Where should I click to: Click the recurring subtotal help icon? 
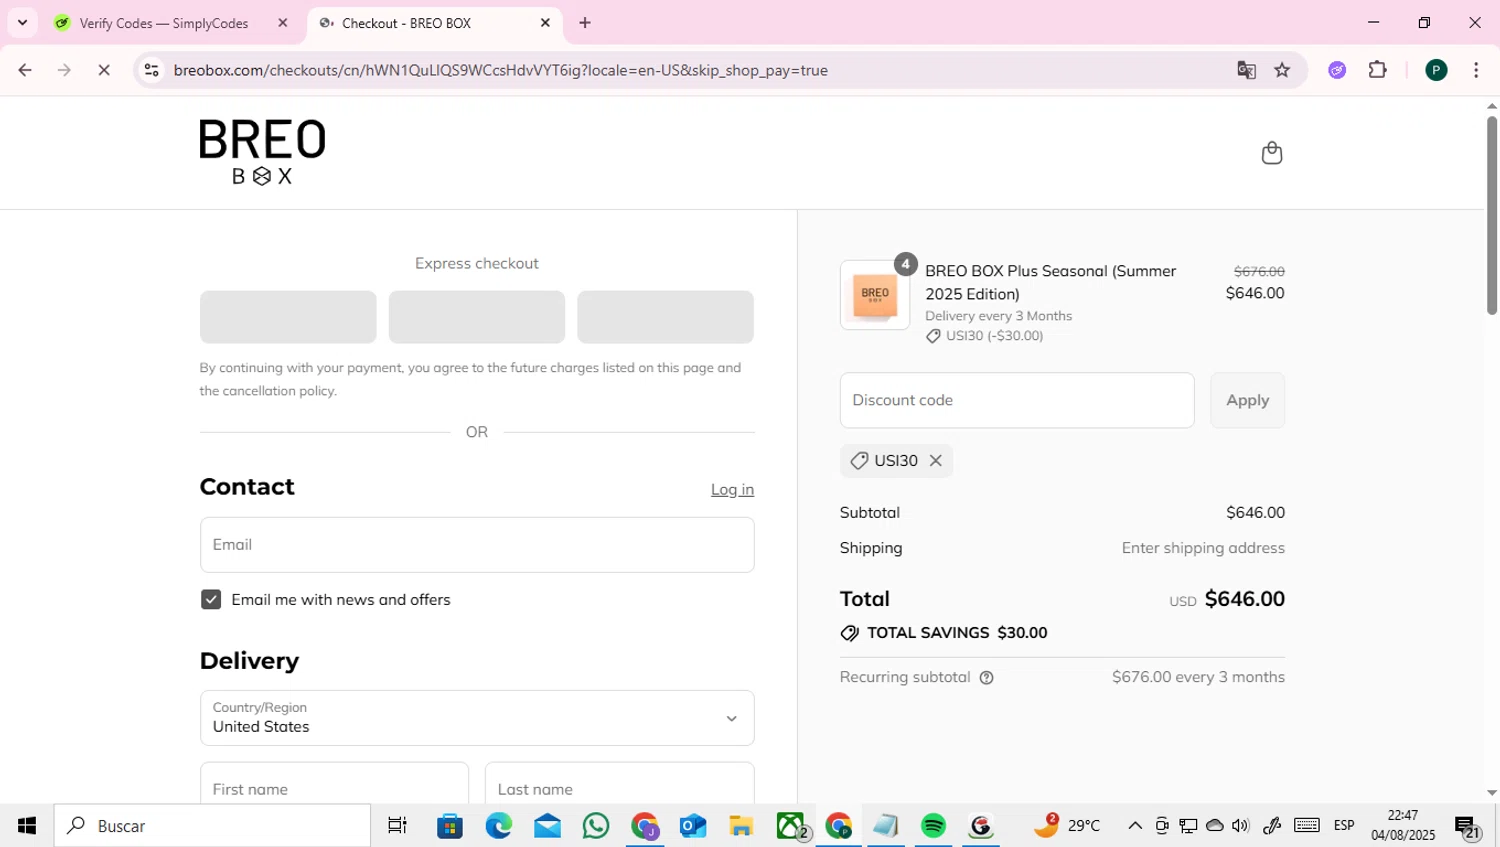click(x=986, y=678)
